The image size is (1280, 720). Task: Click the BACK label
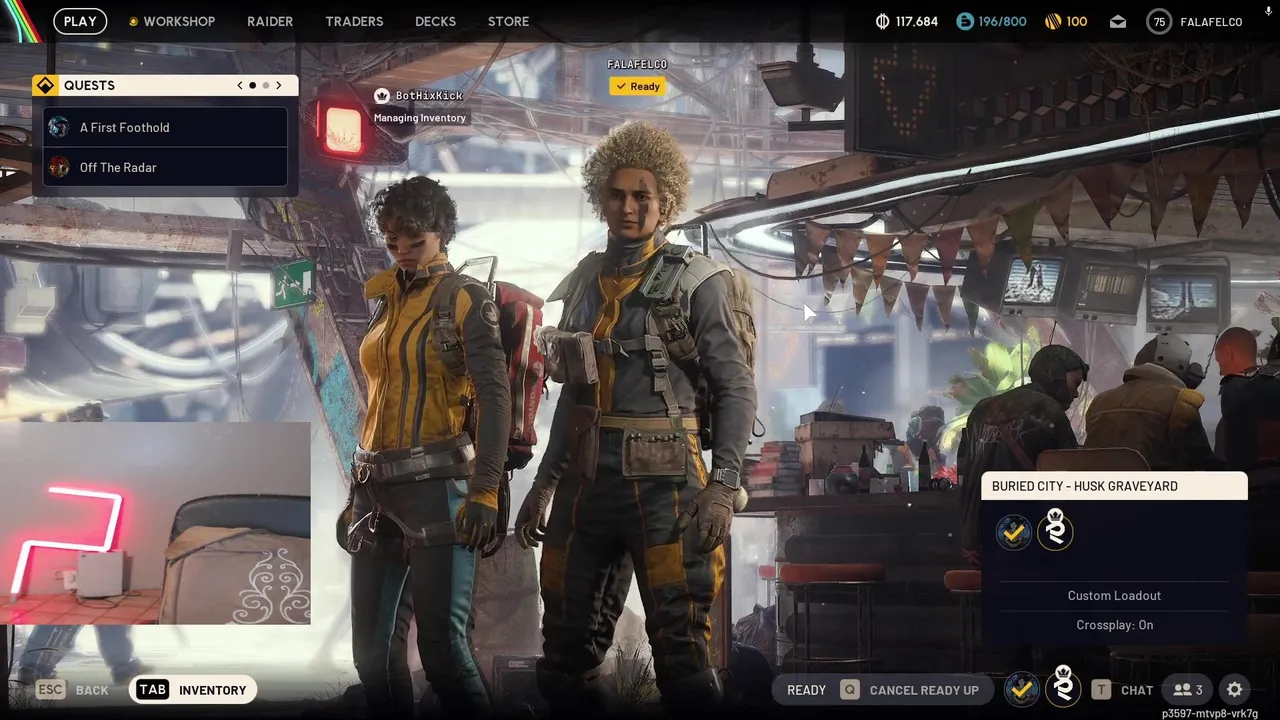[92, 690]
